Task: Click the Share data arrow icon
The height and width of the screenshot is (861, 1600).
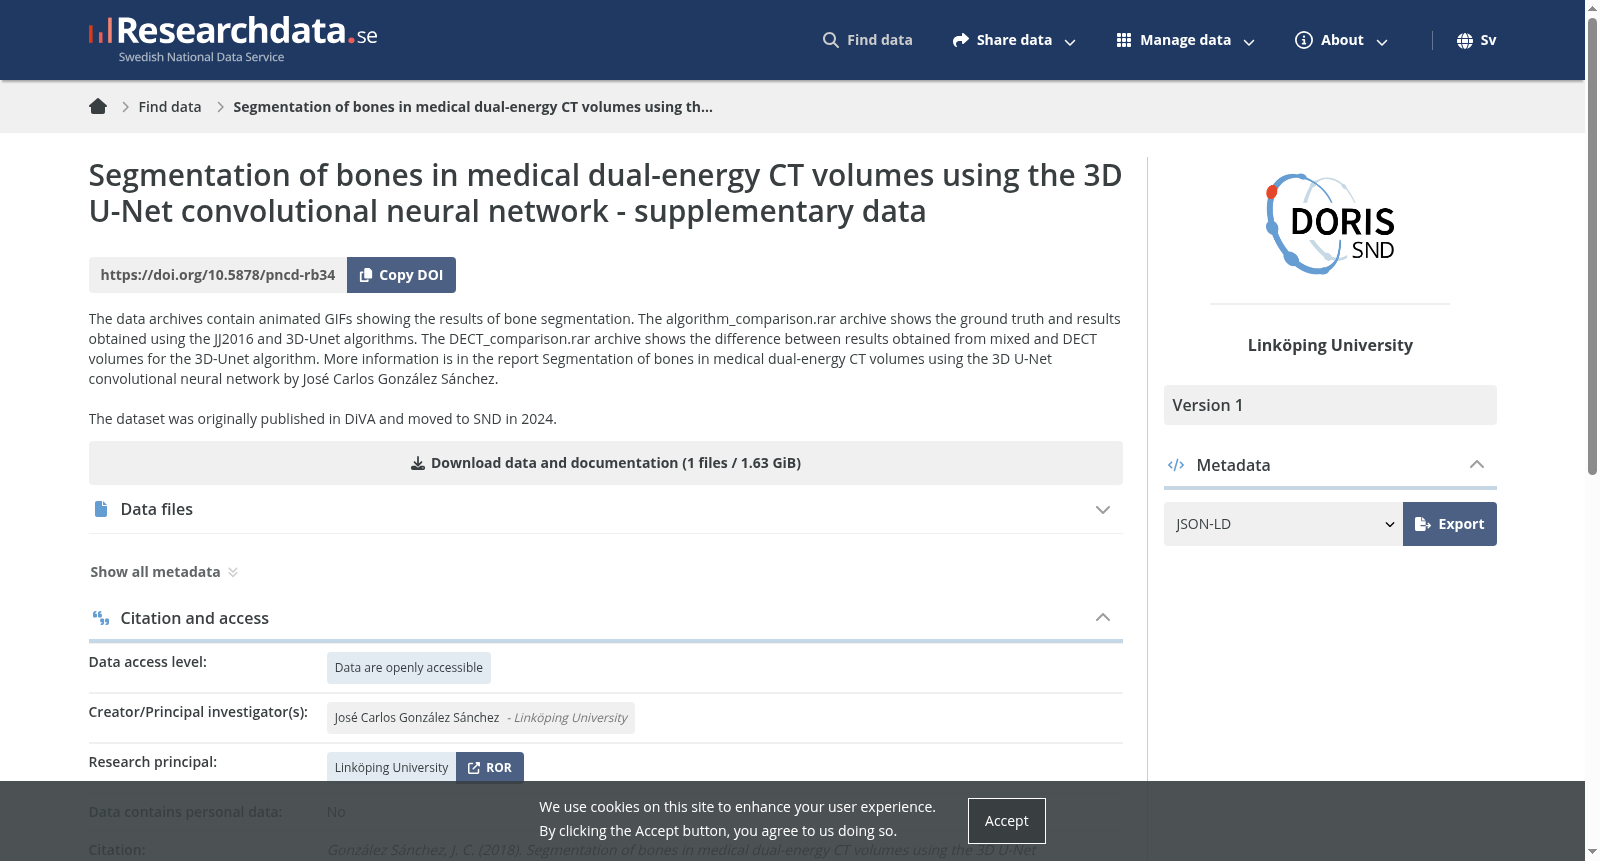Action: pos(961,40)
